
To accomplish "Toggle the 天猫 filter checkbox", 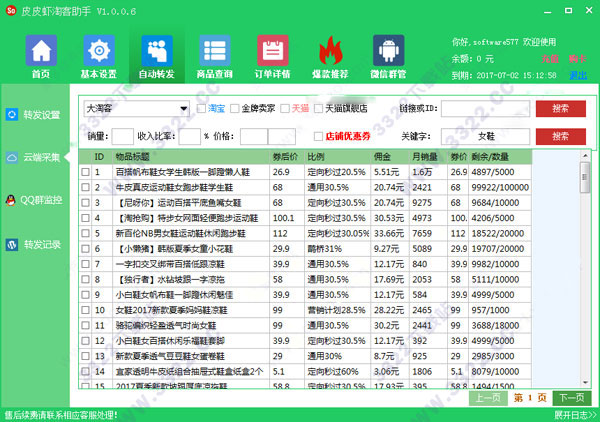I will pos(285,109).
